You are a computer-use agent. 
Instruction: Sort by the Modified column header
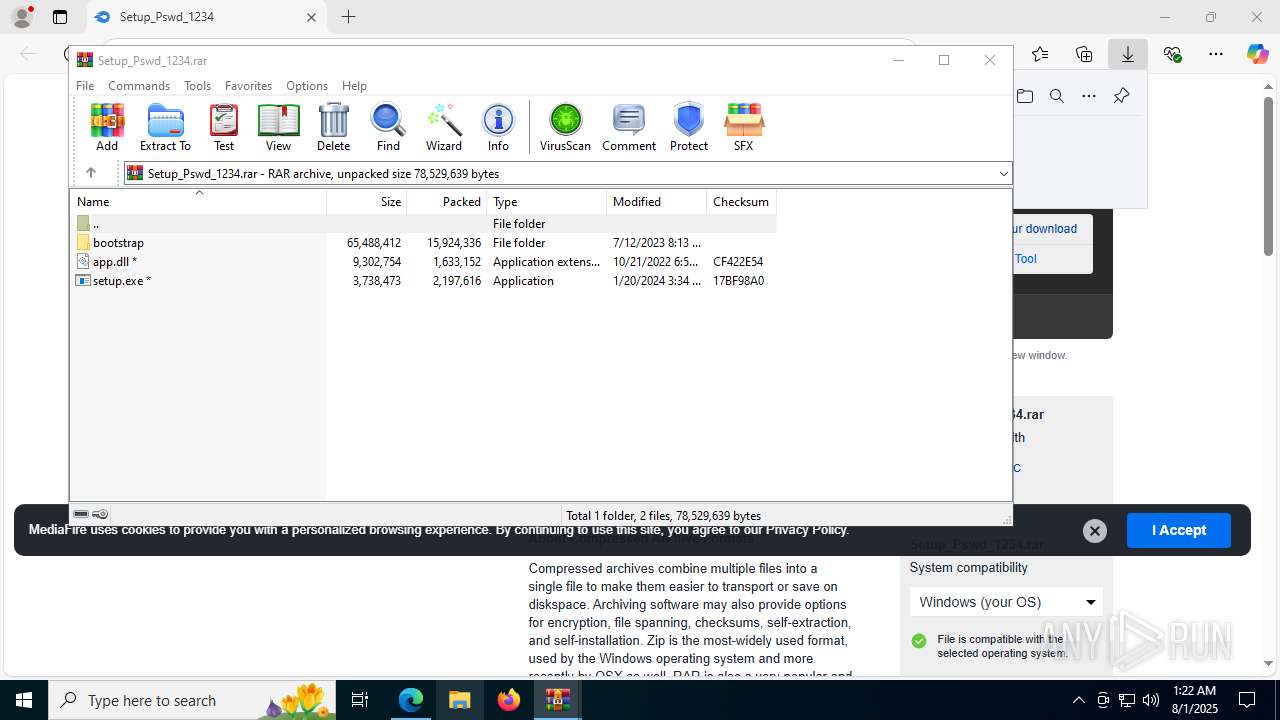tap(657, 201)
